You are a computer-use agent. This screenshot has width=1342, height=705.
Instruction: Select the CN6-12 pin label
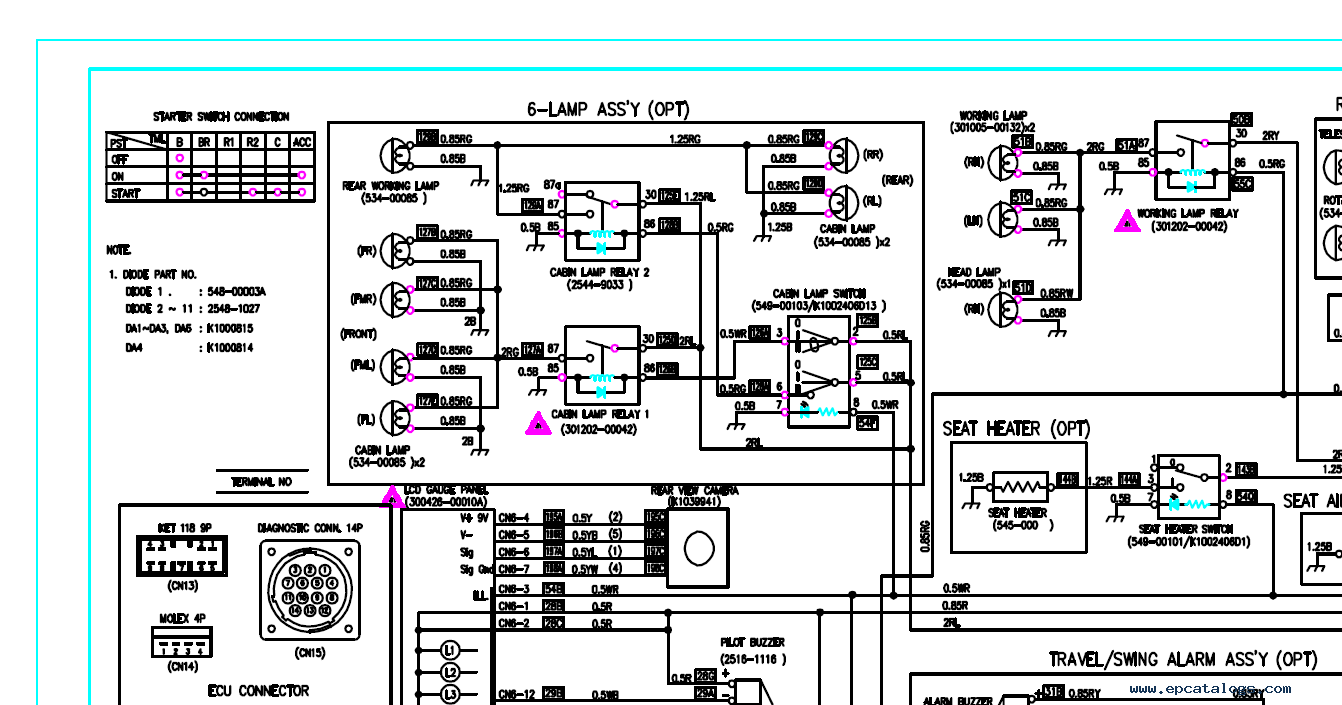pos(516,694)
